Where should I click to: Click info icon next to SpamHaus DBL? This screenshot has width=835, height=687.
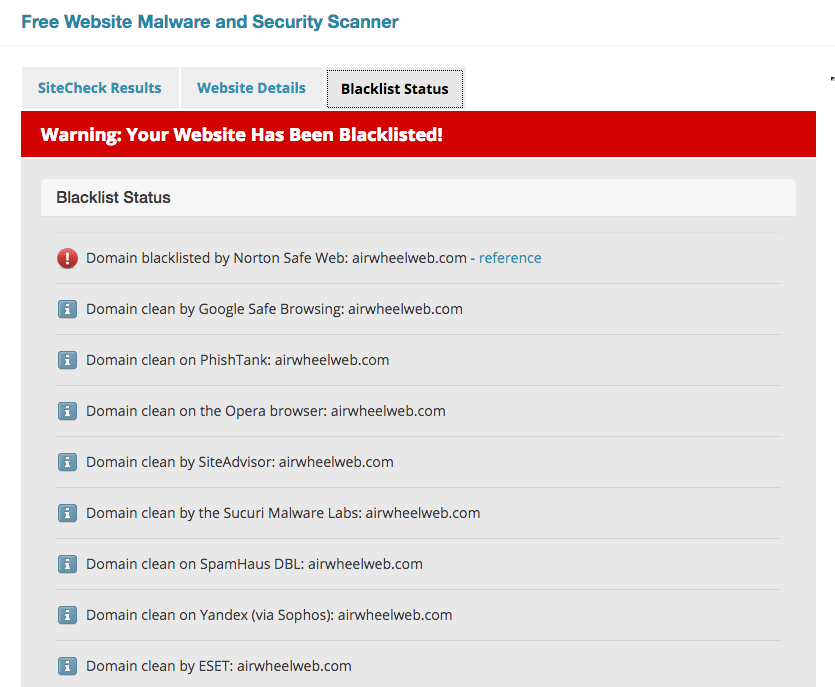point(67,564)
